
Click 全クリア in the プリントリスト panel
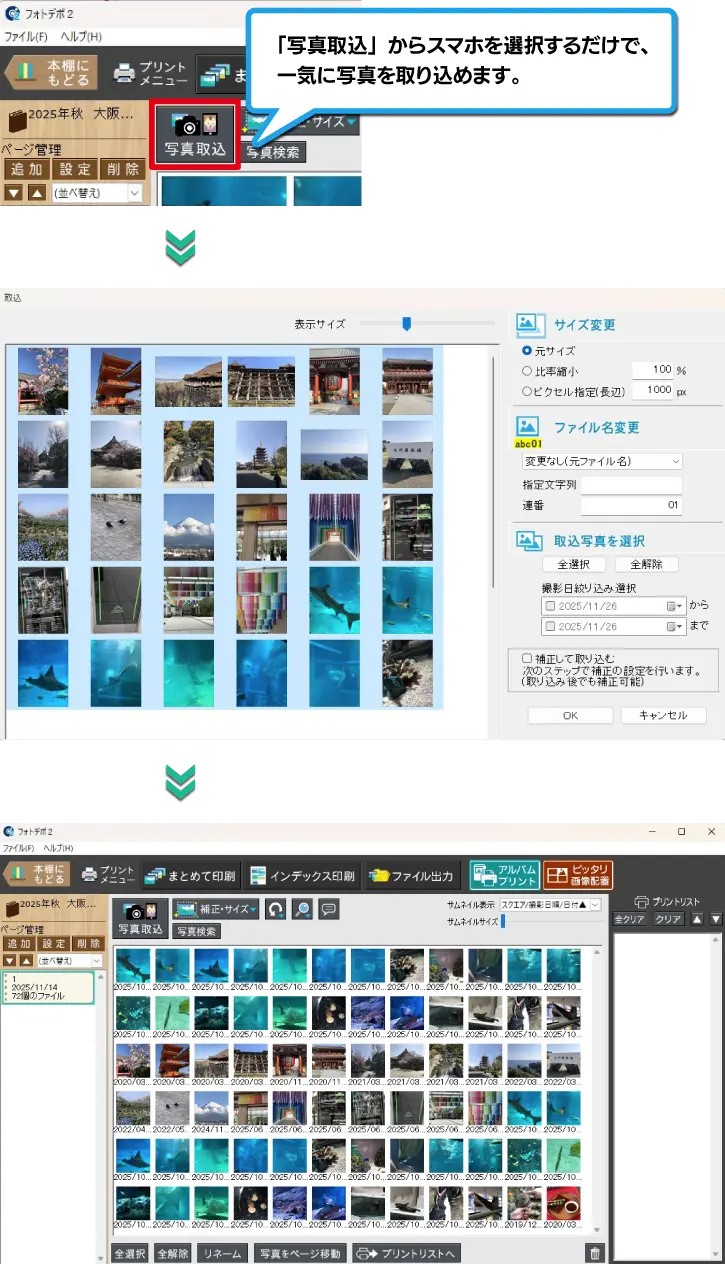630,919
